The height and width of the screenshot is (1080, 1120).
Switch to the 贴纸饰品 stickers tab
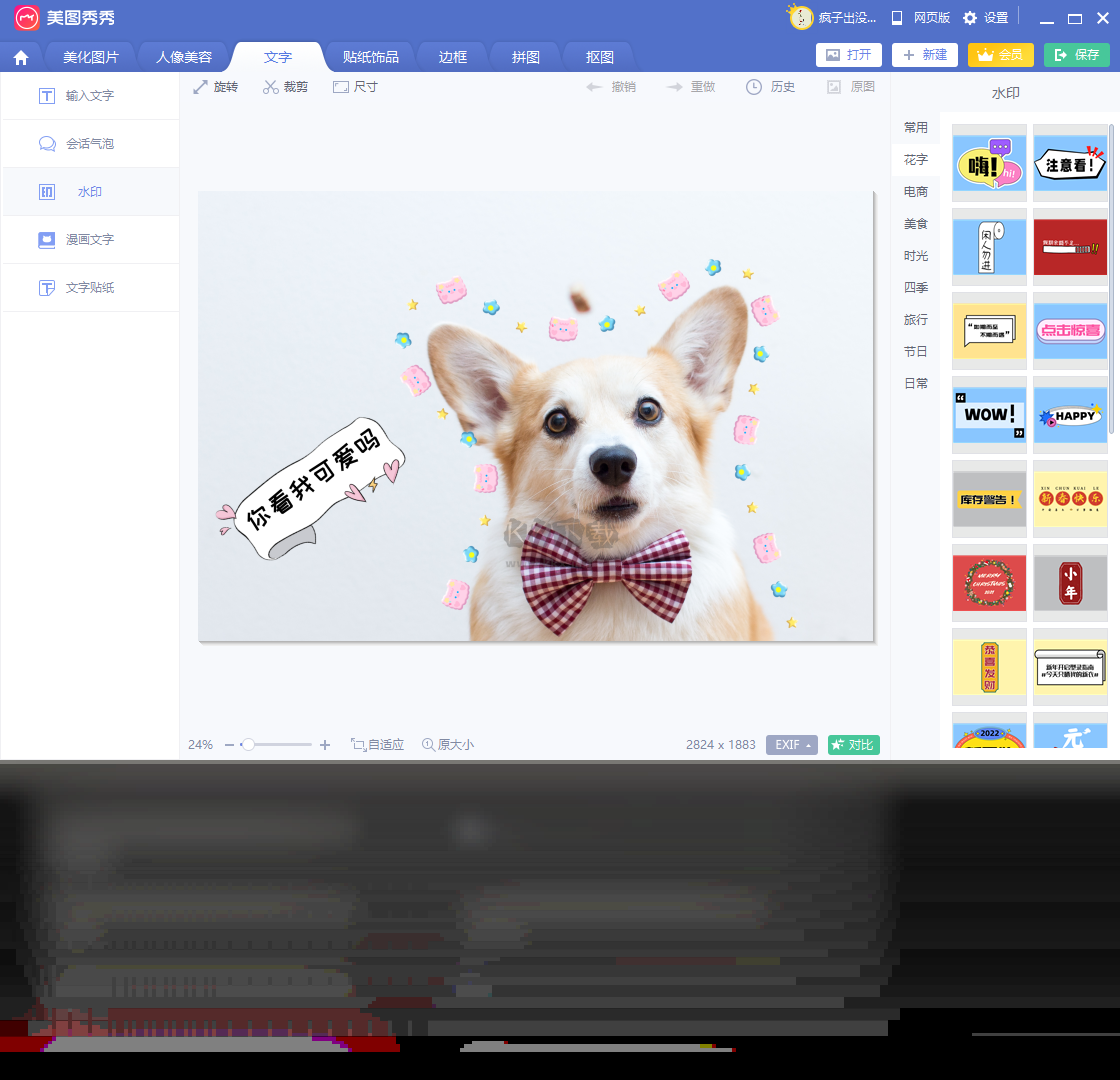369,57
